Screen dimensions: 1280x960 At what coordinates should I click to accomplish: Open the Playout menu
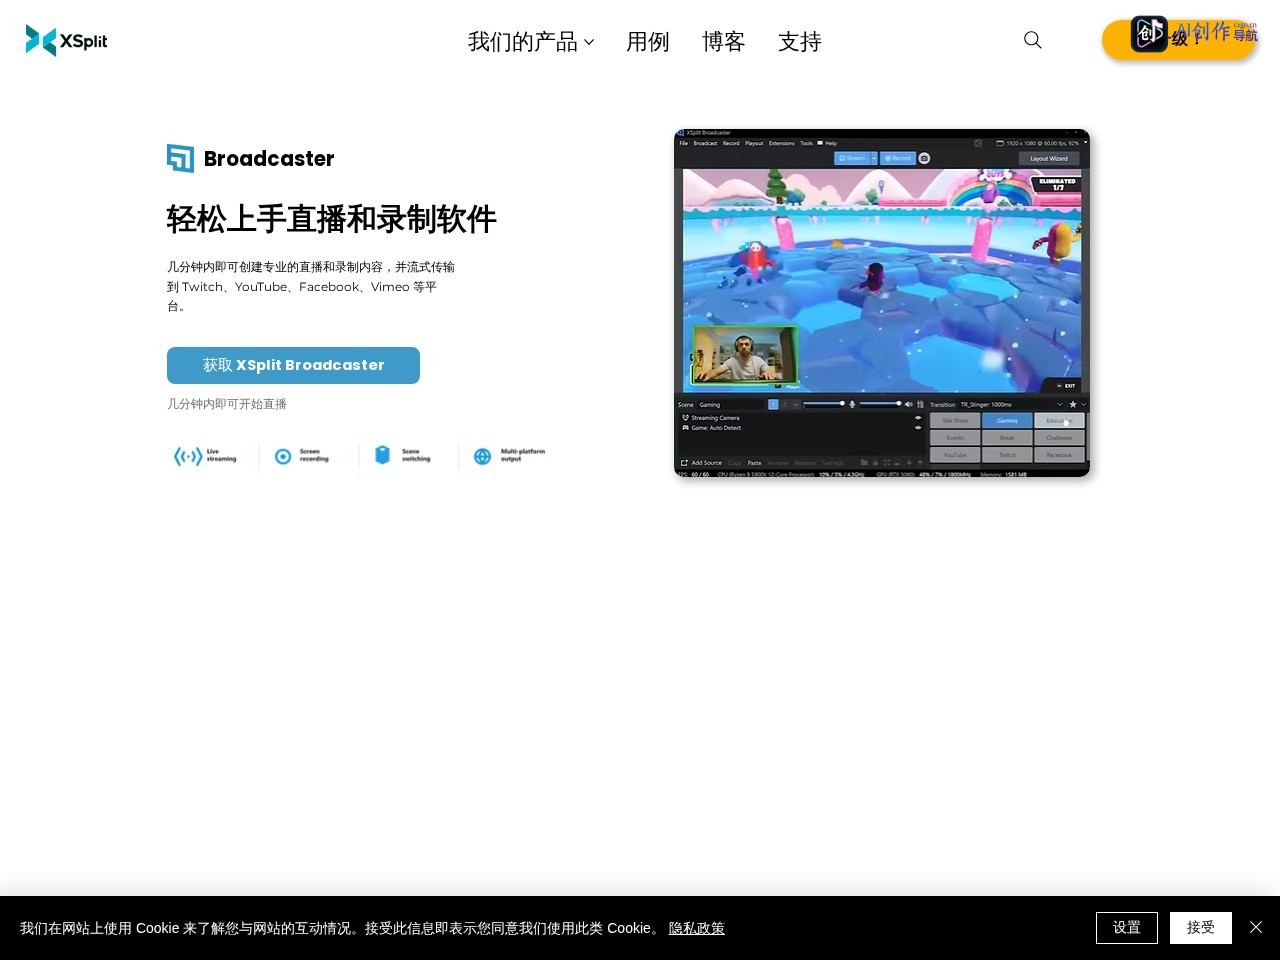coord(754,143)
